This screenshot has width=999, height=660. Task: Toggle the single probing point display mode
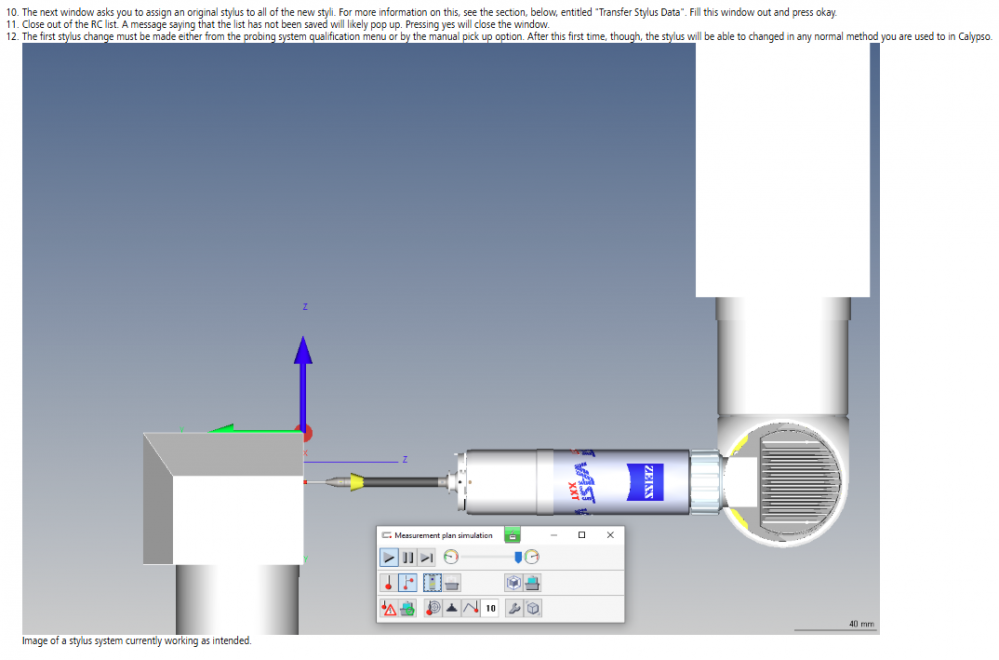pyautogui.click(x=386, y=583)
